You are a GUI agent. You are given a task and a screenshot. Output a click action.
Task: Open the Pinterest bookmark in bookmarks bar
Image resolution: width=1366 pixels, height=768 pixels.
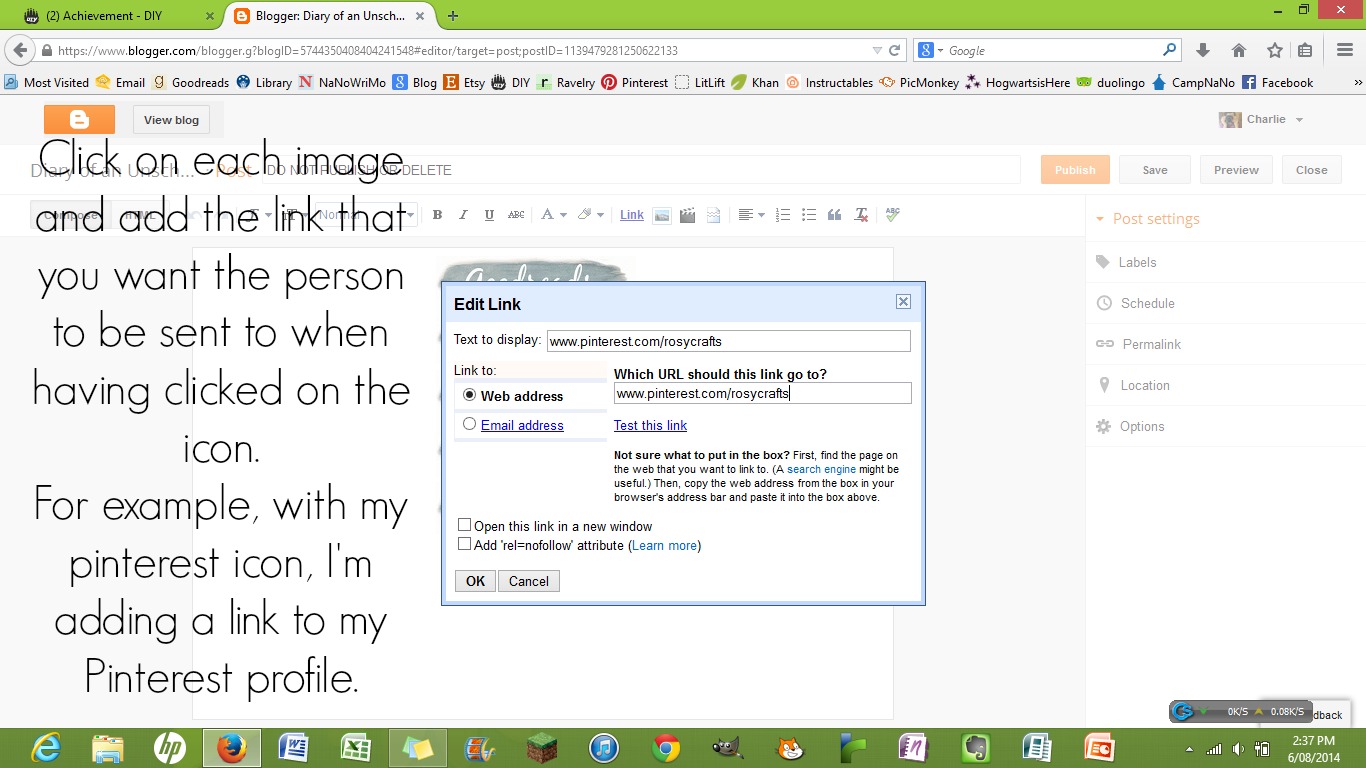tap(635, 83)
